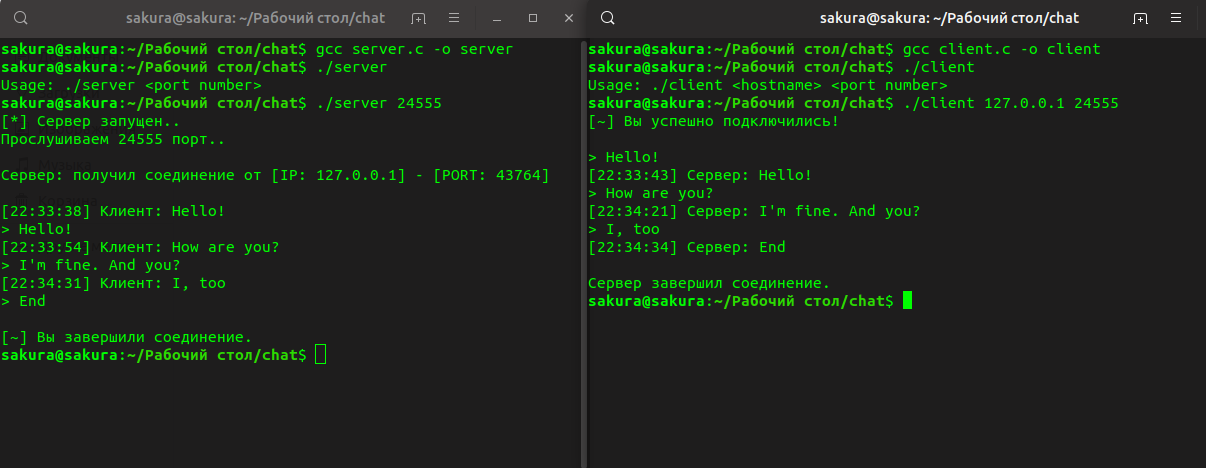Click the hollow cursor at left terminal prompt

pyautogui.click(x=320, y=355)
